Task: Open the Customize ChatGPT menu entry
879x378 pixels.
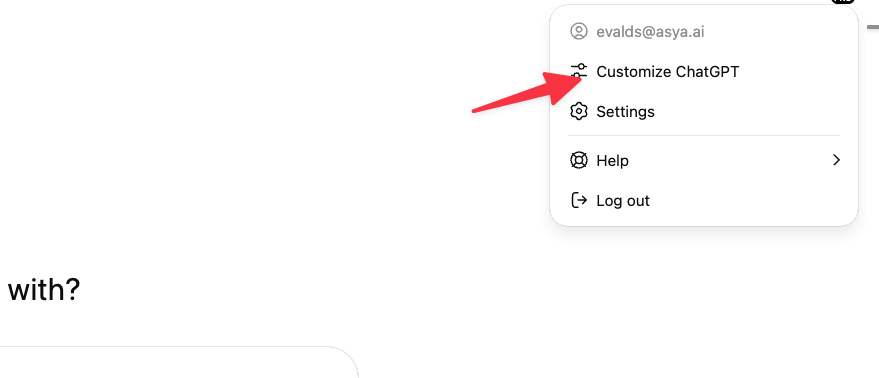Action: pyautogui.click(x=704, y=72)
